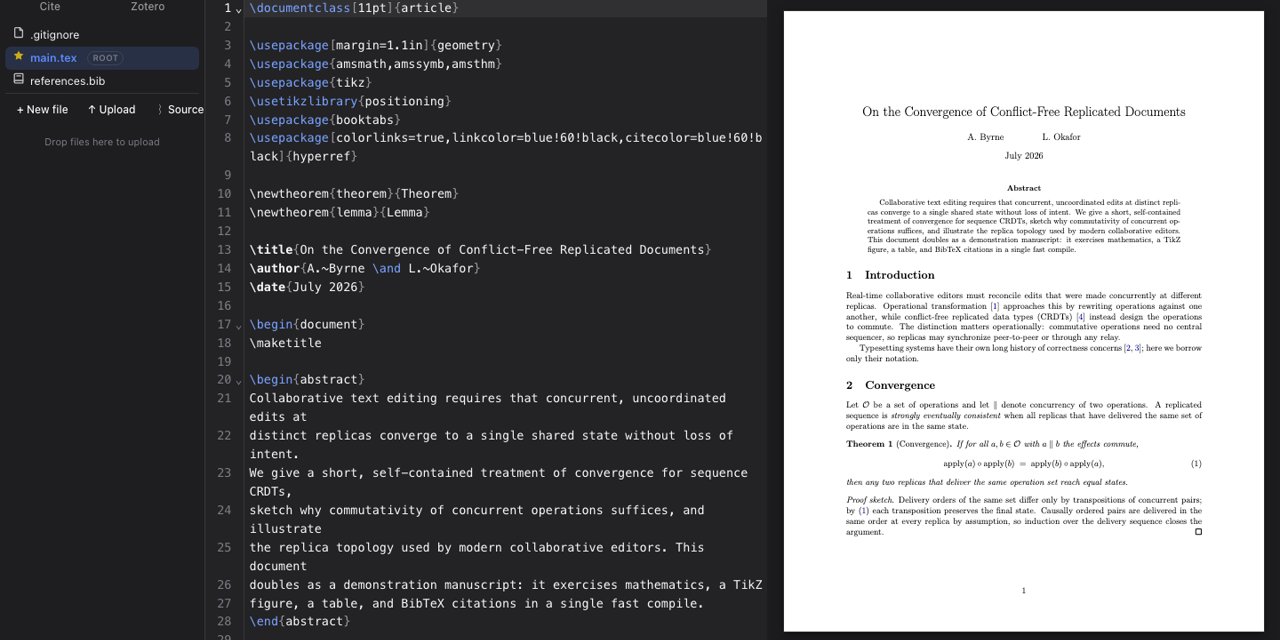
Task: Fold the abstract block at line 20
Action: [x=238, y=381]
